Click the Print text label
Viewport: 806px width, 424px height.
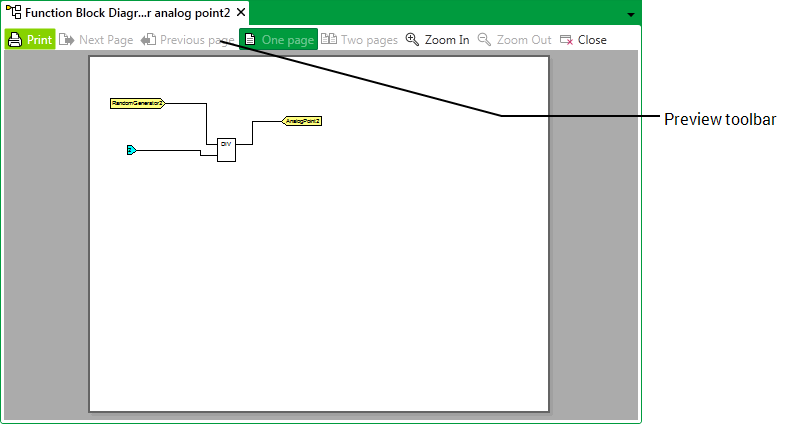[x=39, y=40]
